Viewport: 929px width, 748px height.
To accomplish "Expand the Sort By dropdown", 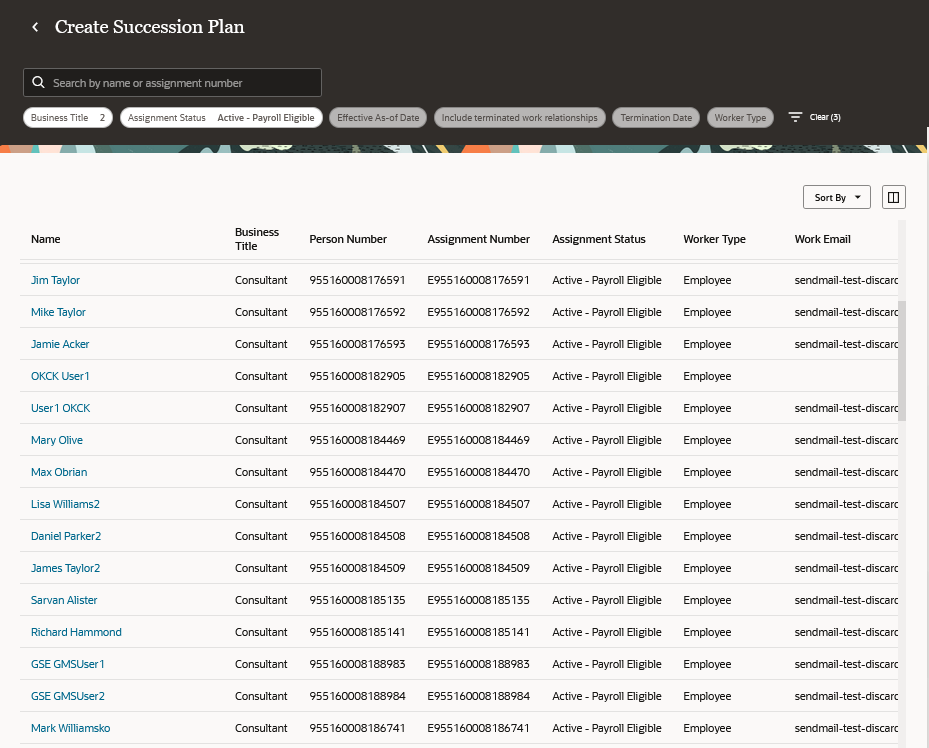I will 837,197.
